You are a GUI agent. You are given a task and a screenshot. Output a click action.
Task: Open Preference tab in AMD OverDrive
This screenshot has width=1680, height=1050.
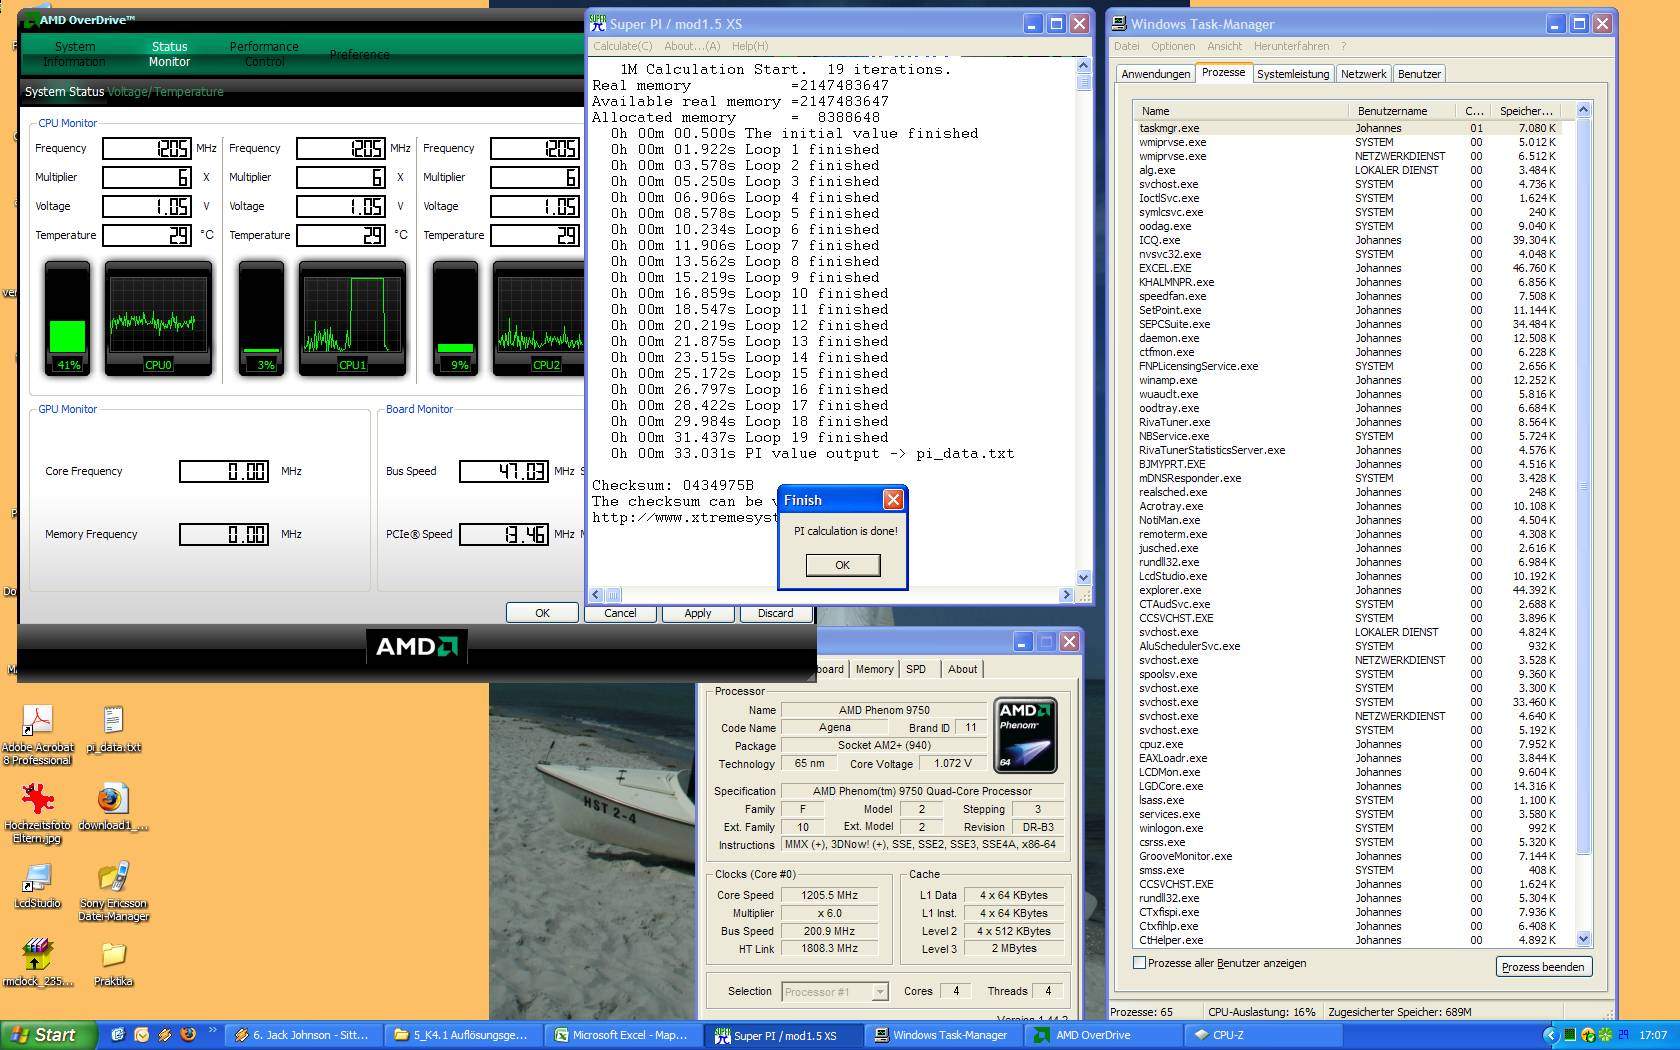click(360, 54)
